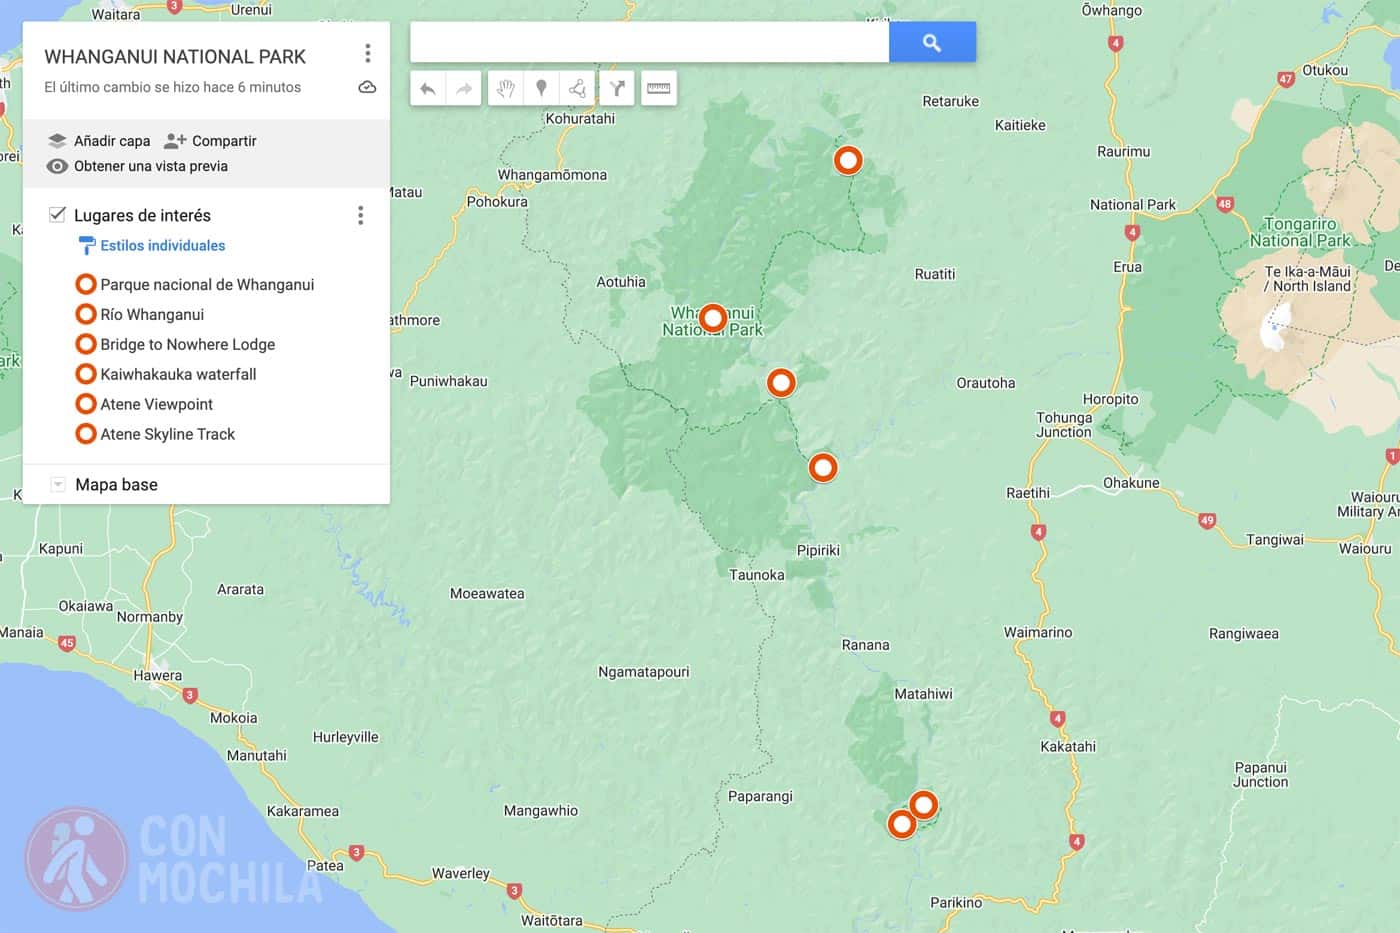This screenshot has height=933, width=1400.
Task: Click the Ngamatapouri map label
Action: pos(644,672)
